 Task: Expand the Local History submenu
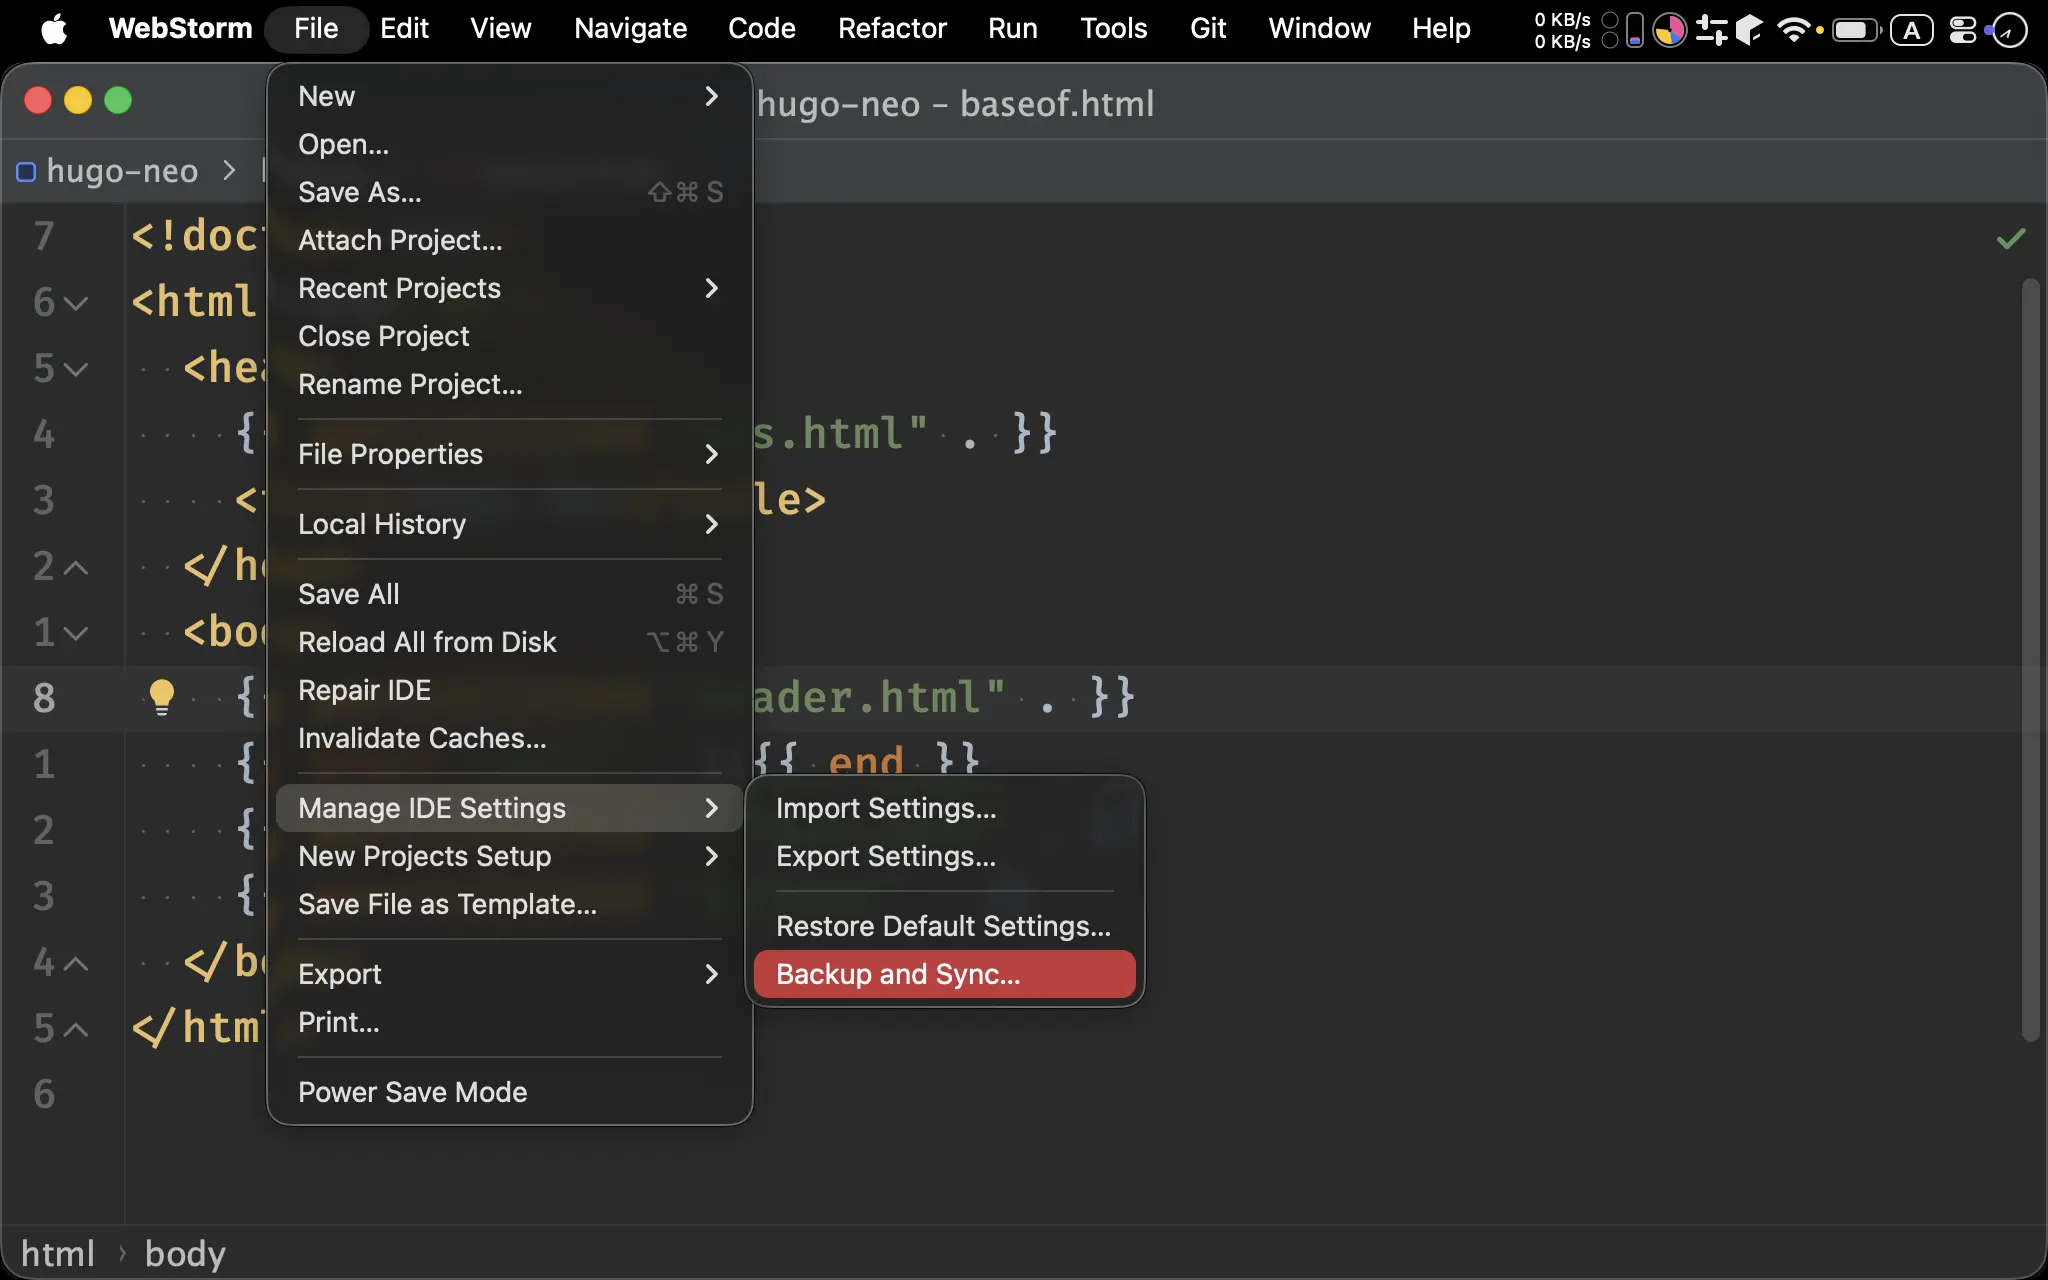[x=510, y=524]
